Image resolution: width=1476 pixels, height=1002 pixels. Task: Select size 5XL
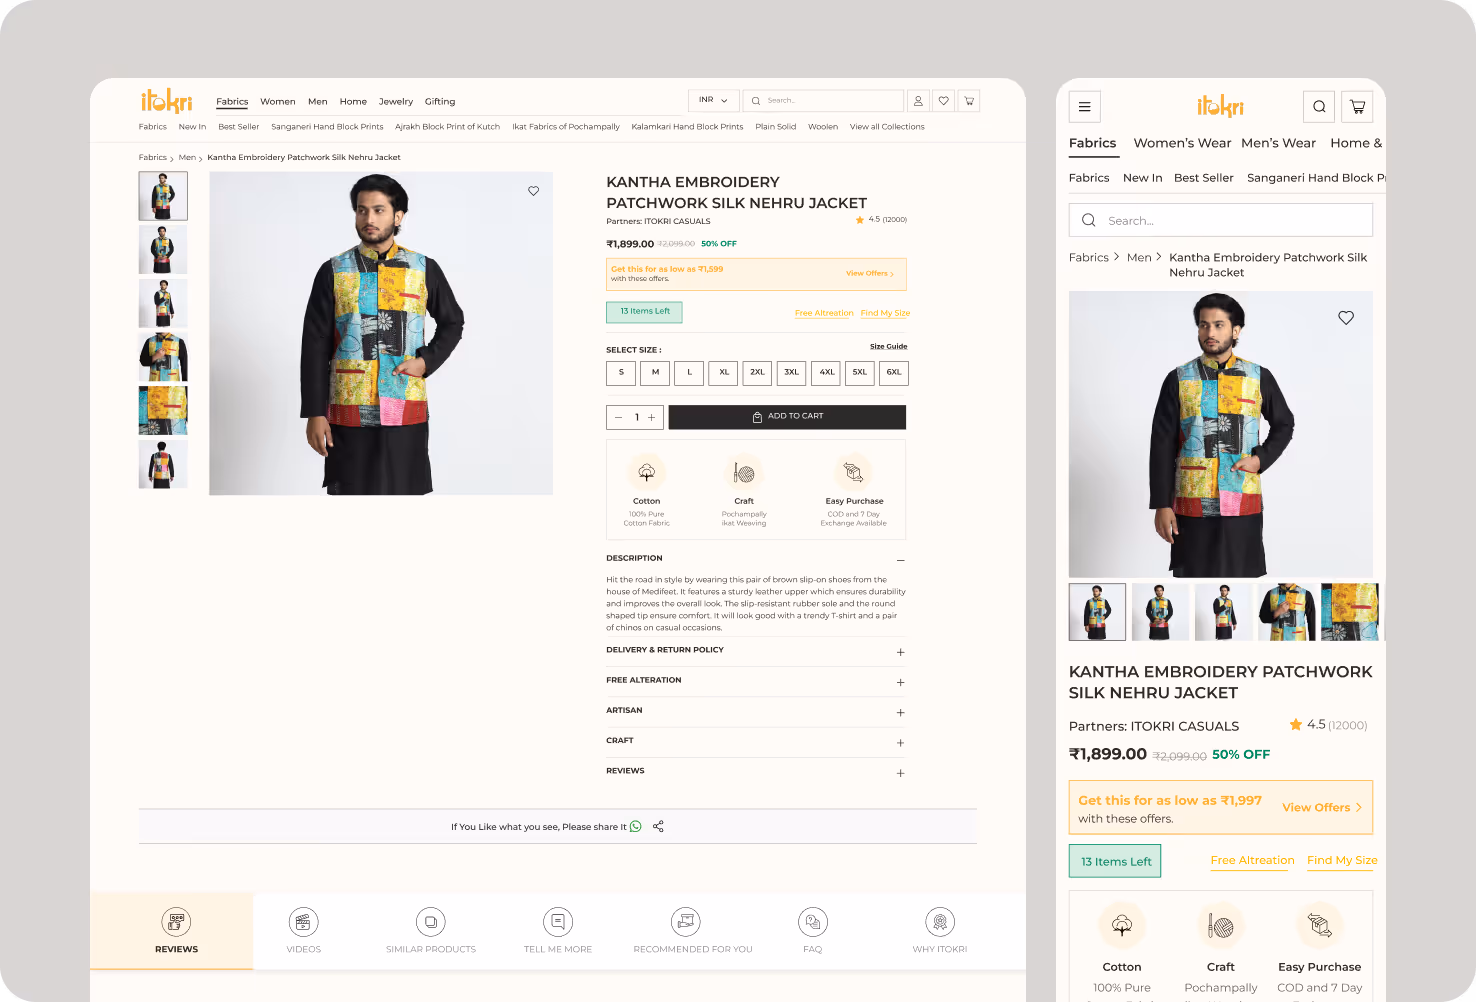(x=860, y=373)
